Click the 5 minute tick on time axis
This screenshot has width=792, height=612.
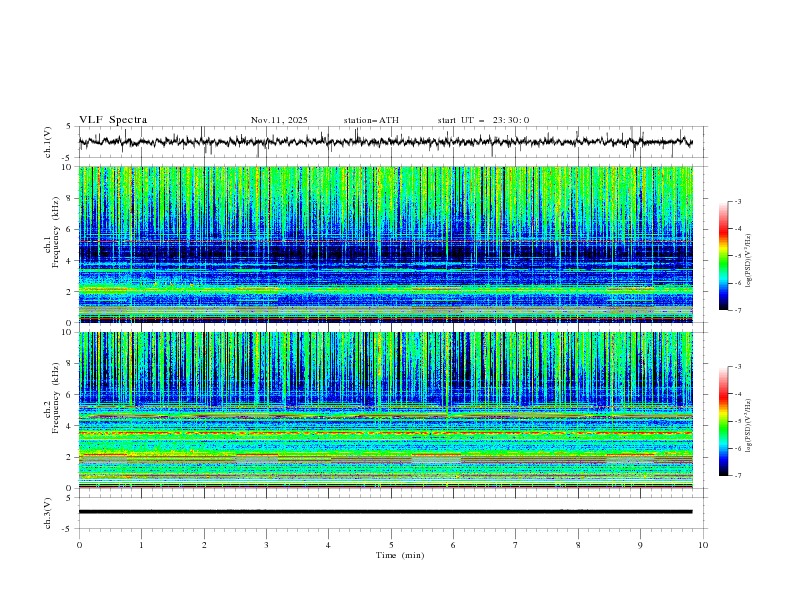(391, 545)
